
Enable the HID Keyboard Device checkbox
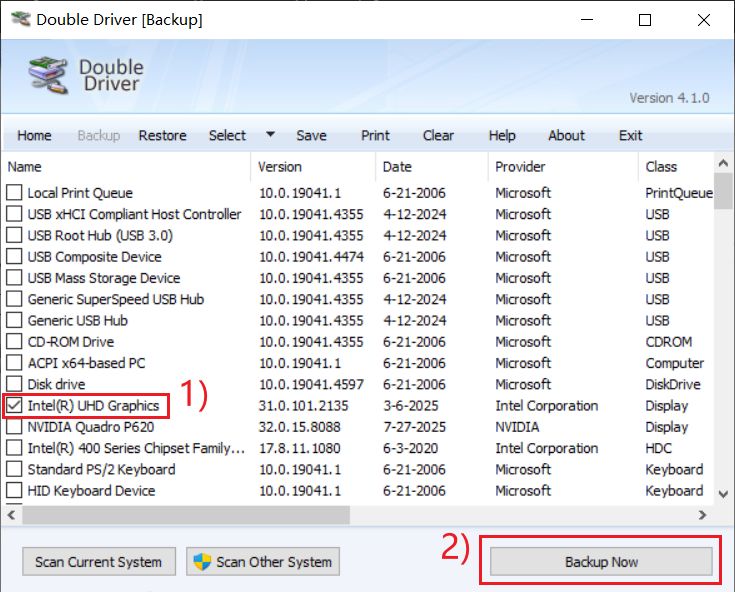coord(14,491)
